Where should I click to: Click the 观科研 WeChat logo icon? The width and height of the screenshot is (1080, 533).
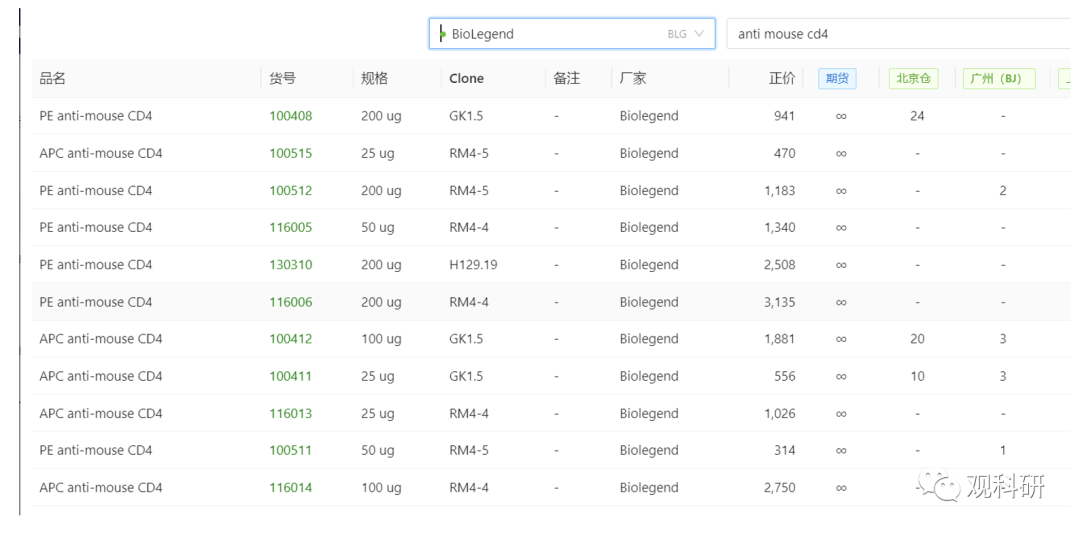[x=943, y=486]
